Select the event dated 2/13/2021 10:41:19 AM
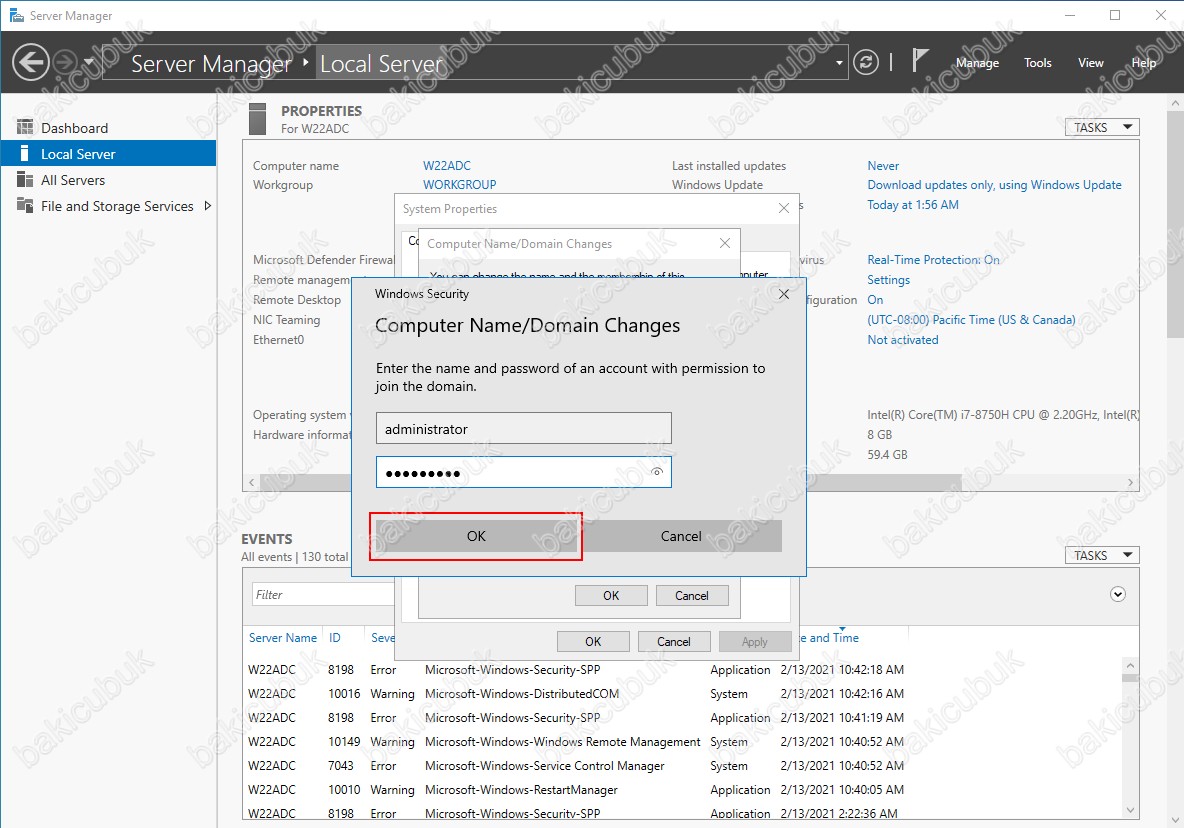The height and width of the screenshot is (828, 1184). [x=575, y=718]
